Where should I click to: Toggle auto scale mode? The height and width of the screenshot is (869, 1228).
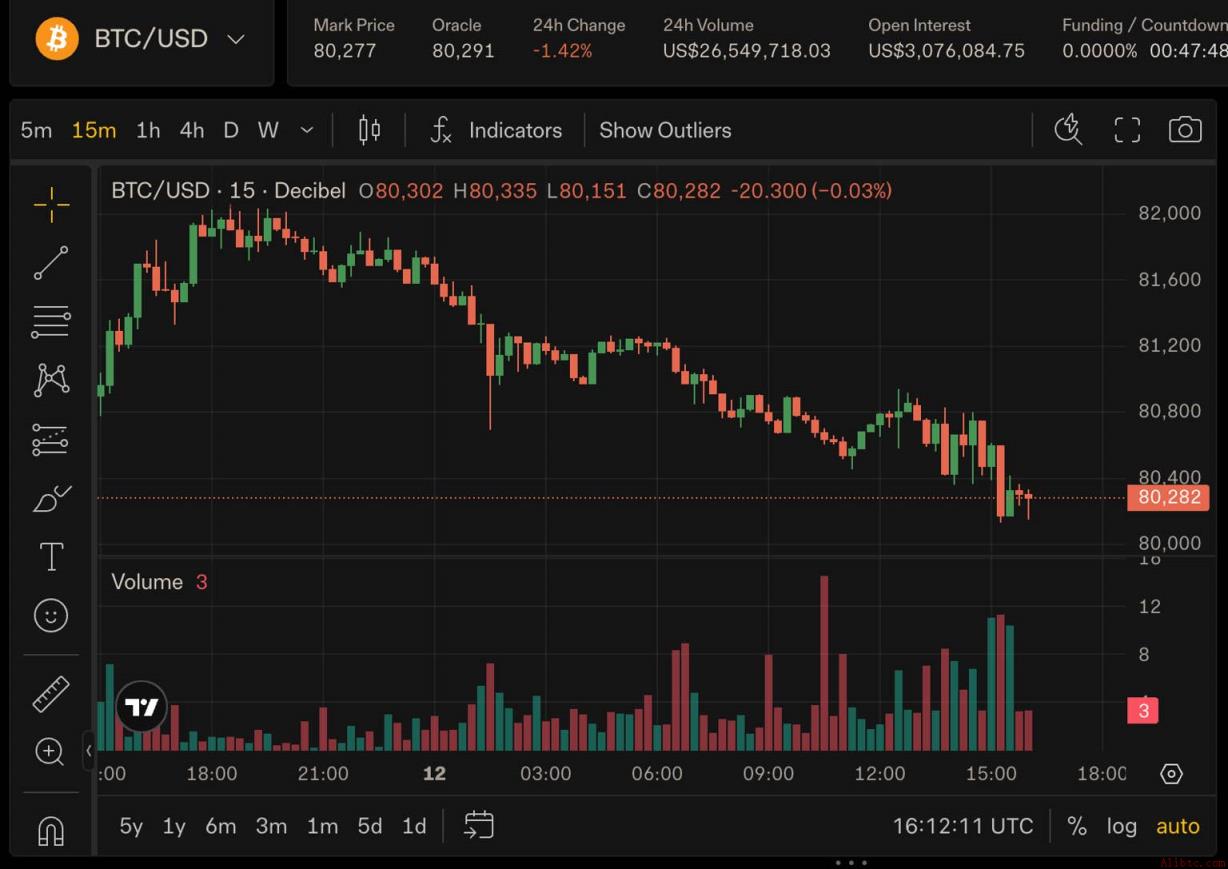coord(1178,826)
